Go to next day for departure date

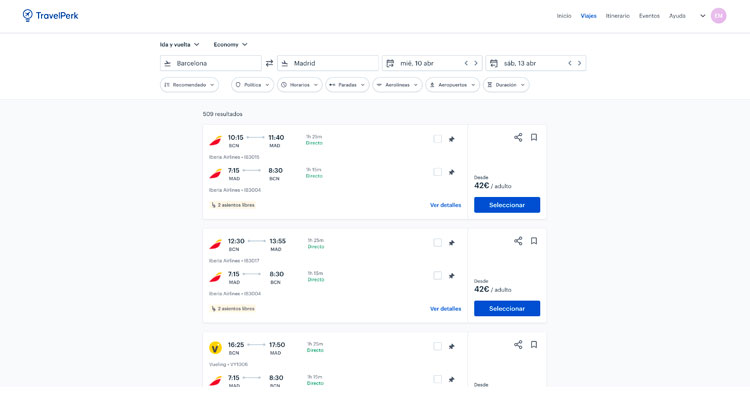tap(476, 63)
